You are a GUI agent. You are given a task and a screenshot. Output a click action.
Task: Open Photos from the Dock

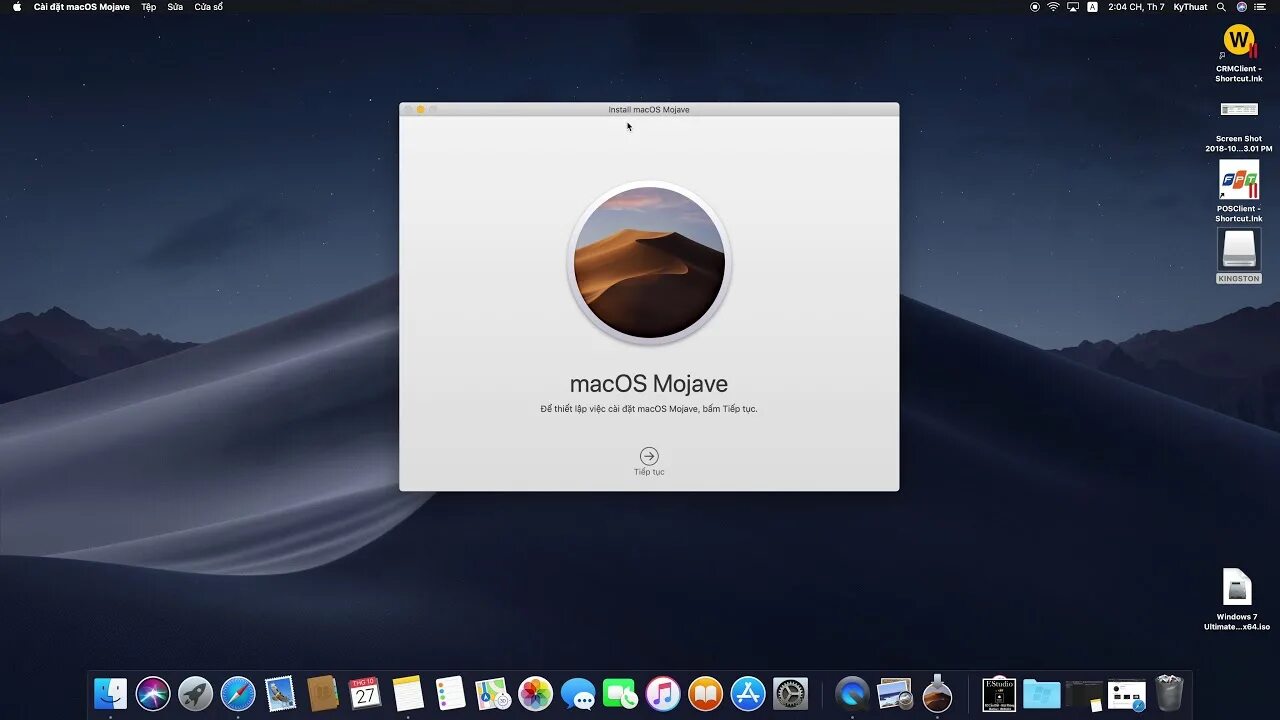pyautogui.click(x=535, y=693)
